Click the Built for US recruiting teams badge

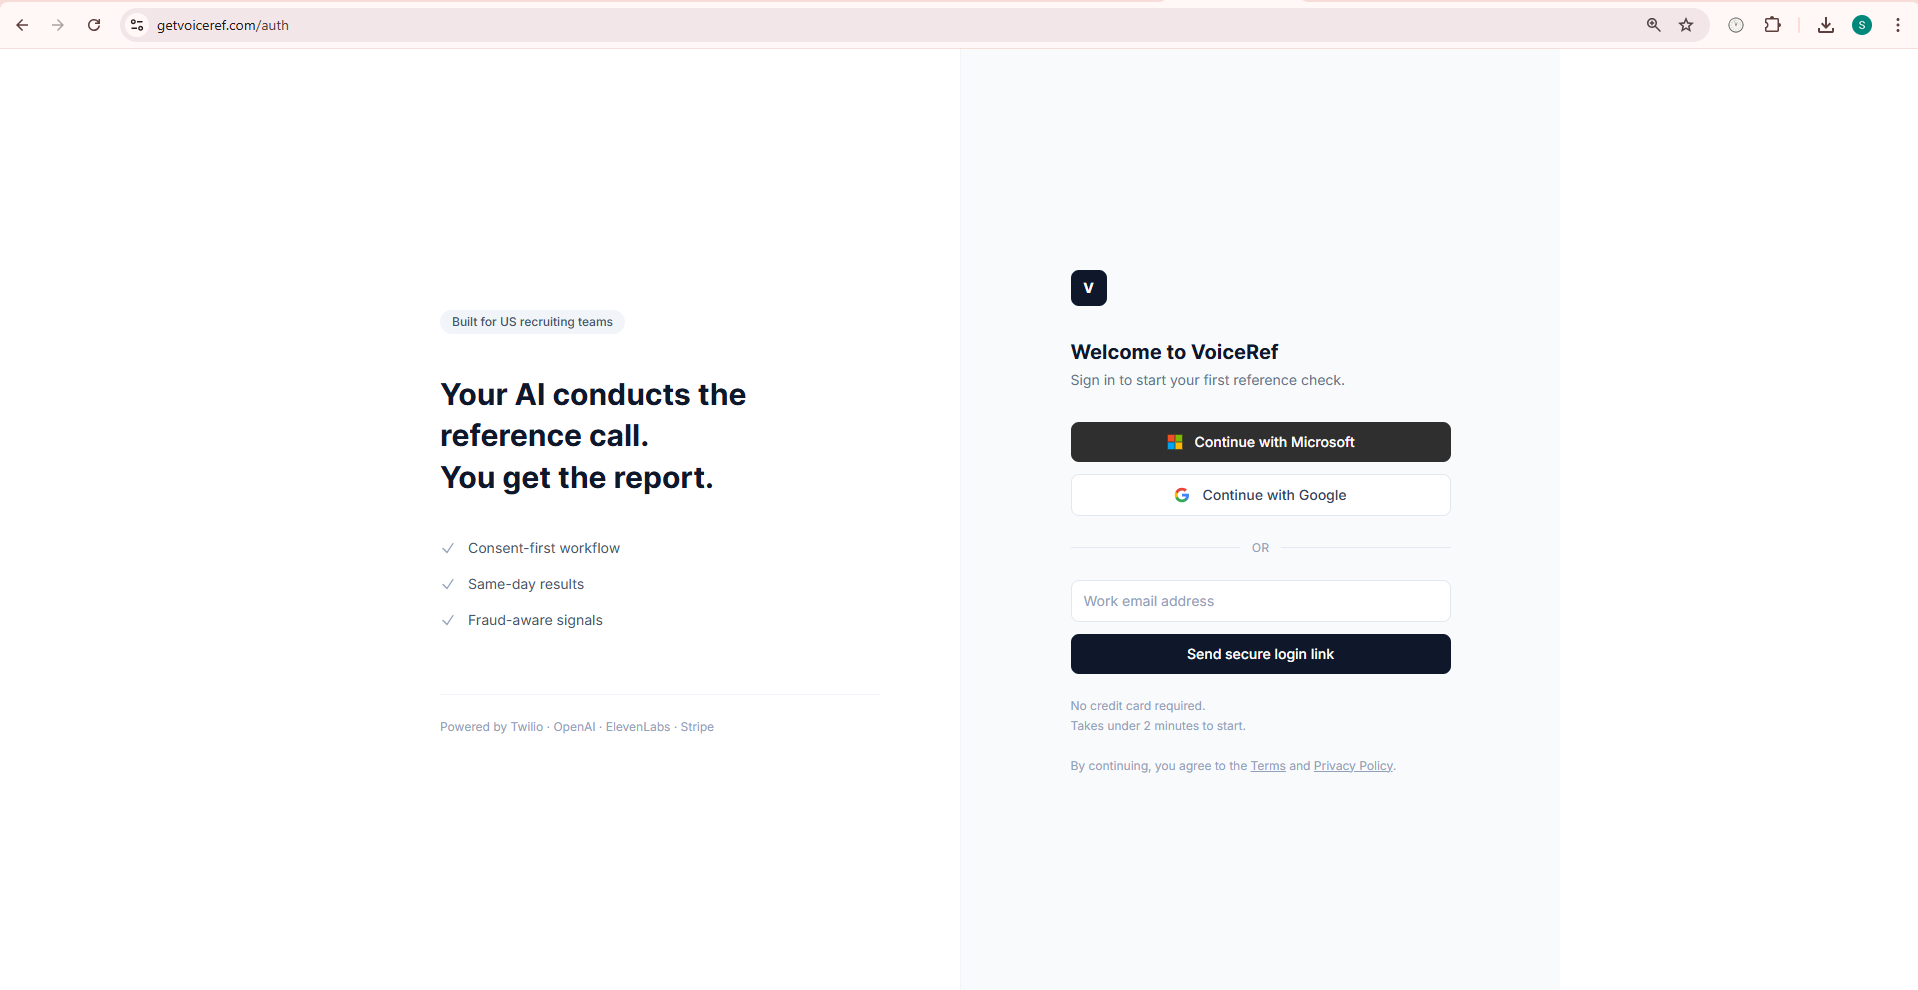tap(532, 322)
